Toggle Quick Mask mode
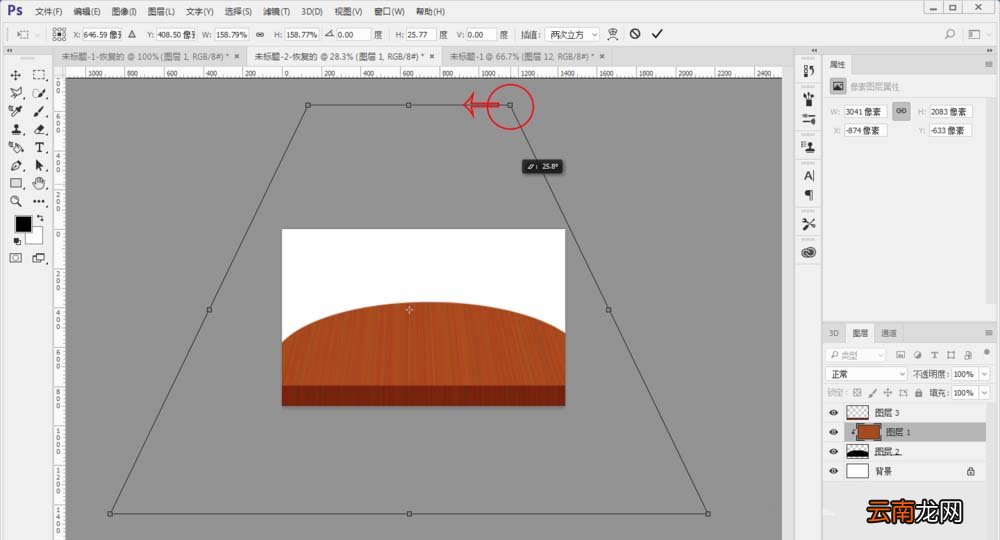Screen dimensions: 1000x540 (15, 258)
